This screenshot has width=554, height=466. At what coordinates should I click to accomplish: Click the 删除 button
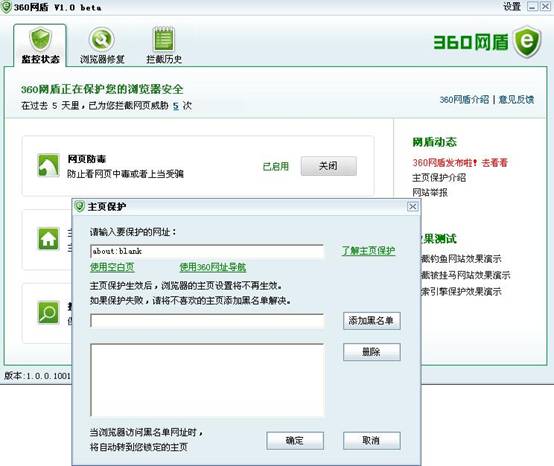pos(371,352)
